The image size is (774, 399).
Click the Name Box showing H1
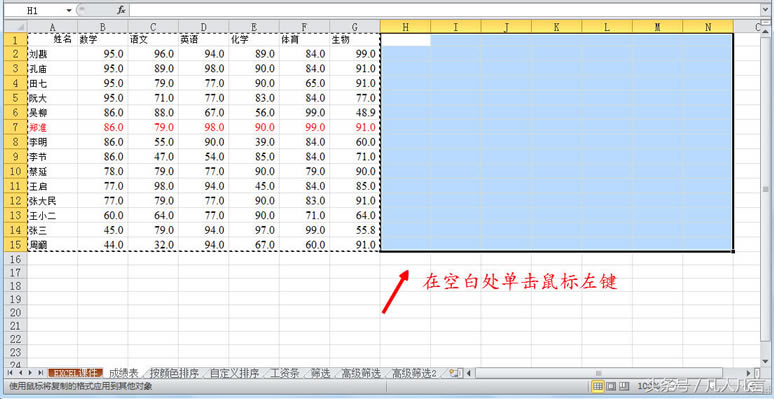pos(38,10)
